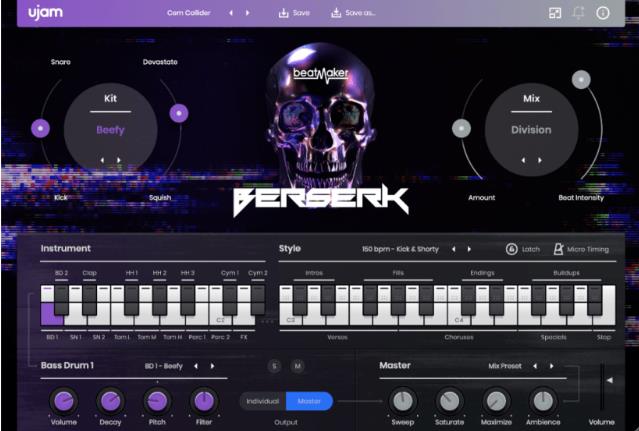Click the Endings label
The width and height of the screenshot is (639, 431).
(x=482, y=273)
